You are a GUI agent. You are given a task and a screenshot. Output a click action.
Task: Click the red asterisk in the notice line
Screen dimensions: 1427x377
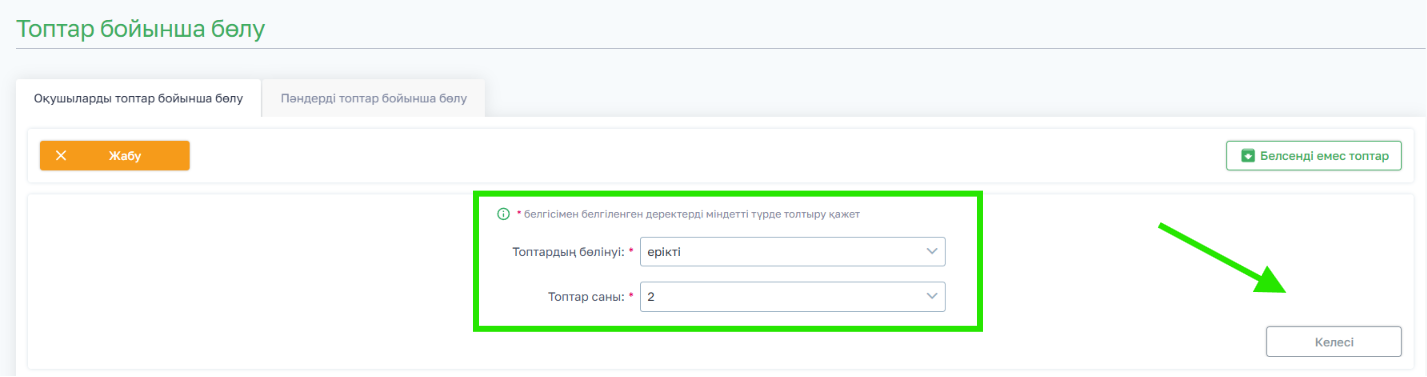[519, 213]
